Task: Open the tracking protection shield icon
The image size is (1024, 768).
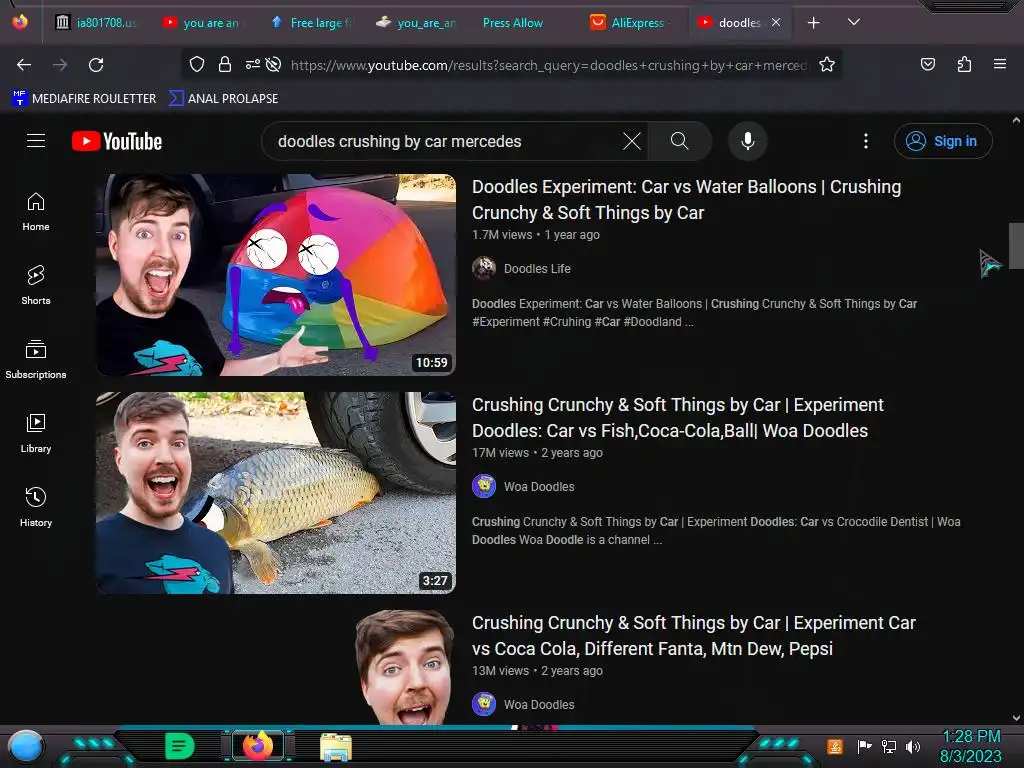Action: [197, 65]
